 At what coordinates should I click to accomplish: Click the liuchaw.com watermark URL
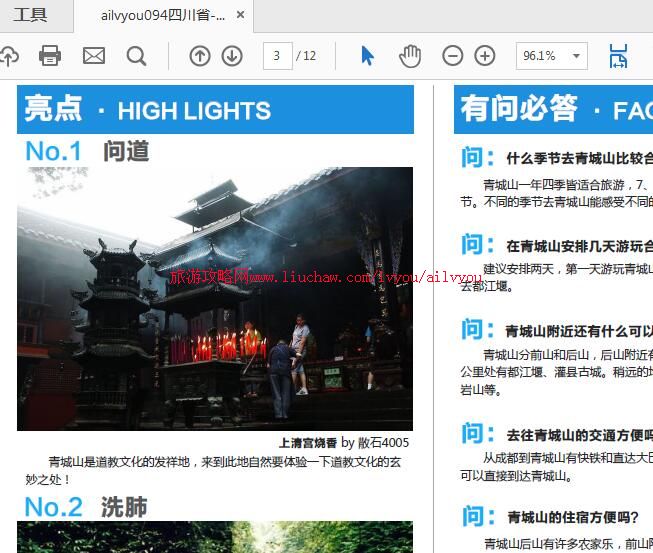[x=326, y=276]
